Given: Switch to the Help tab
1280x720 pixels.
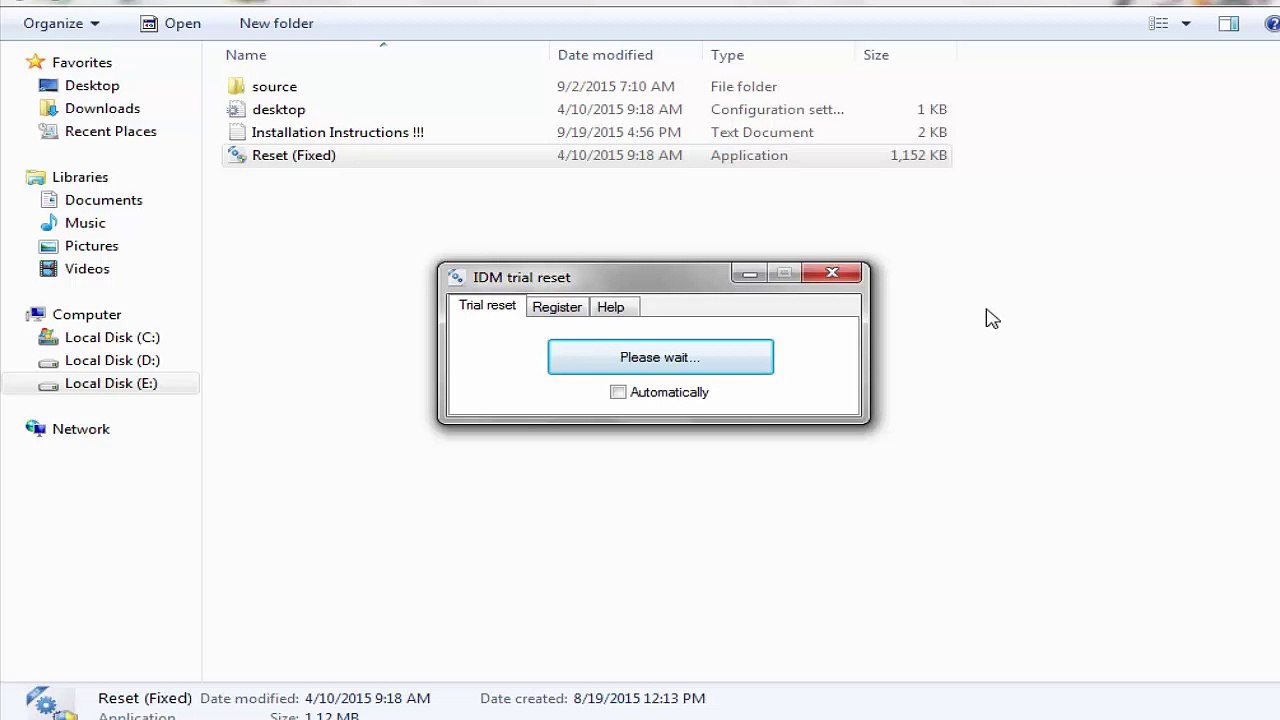Looking at the screenshot, I should (611, 307).
